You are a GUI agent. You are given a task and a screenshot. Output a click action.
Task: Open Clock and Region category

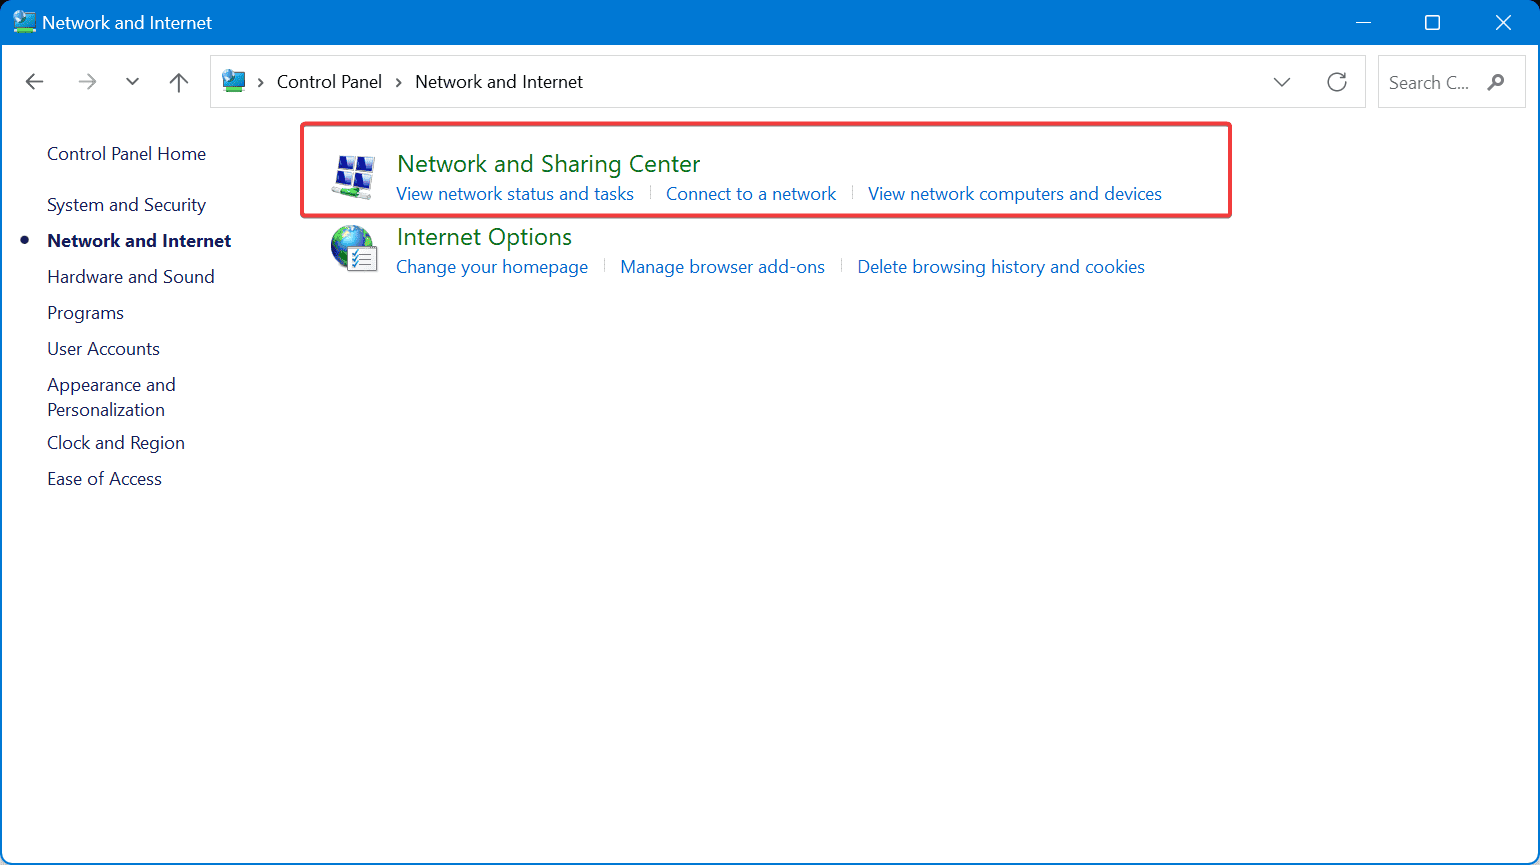[x=116, y=443]
